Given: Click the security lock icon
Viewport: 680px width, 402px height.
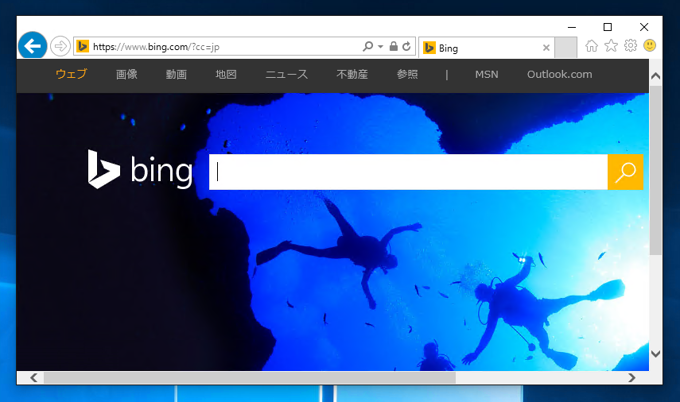Looking at the screenshot, I should pos(393,46).
